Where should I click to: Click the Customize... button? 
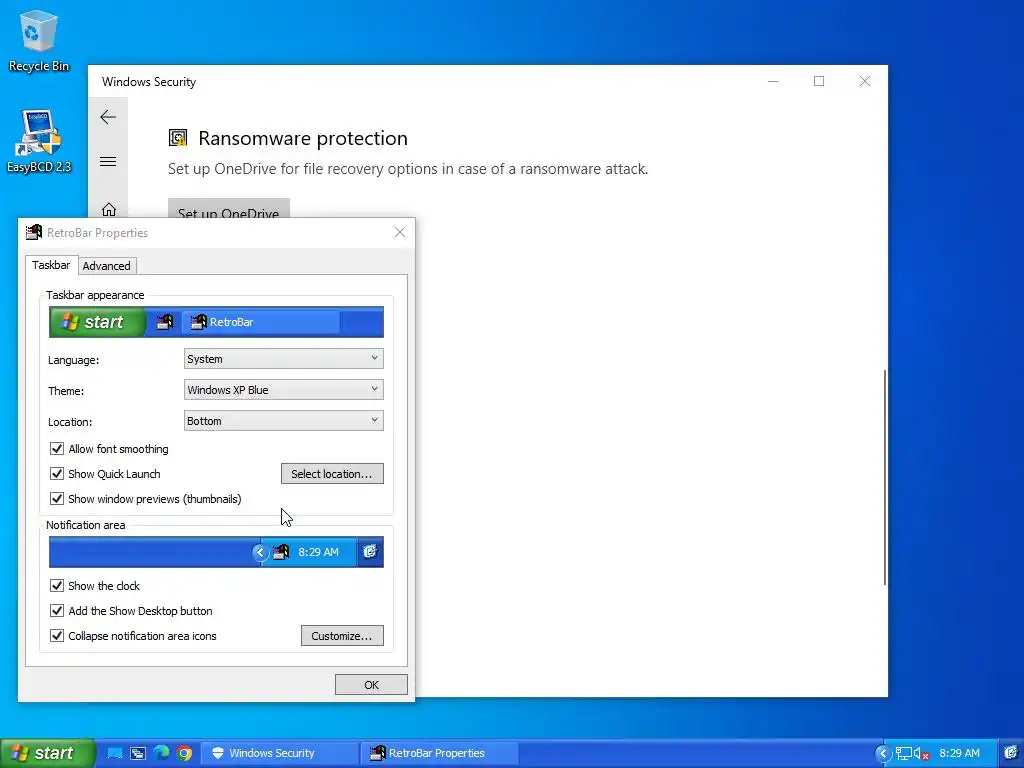coord(342,635)
